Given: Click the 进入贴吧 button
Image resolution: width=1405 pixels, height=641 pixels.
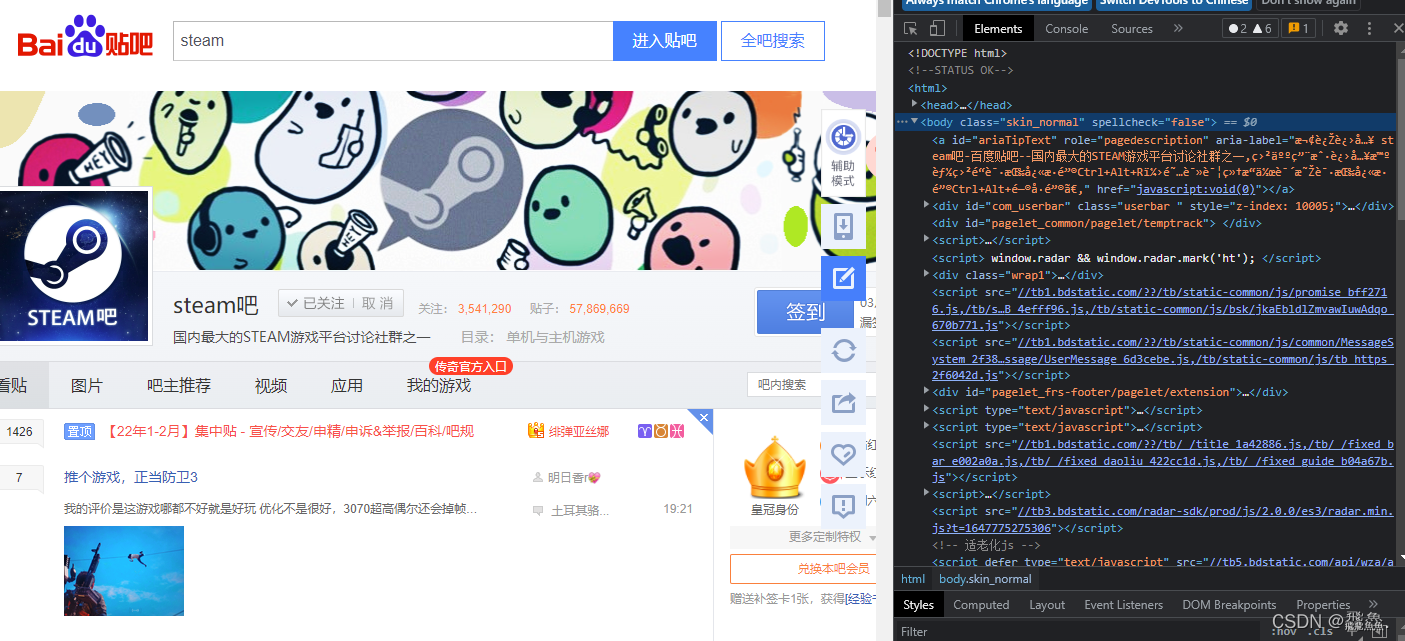Looking at the screenshot, I should [664, 40].
